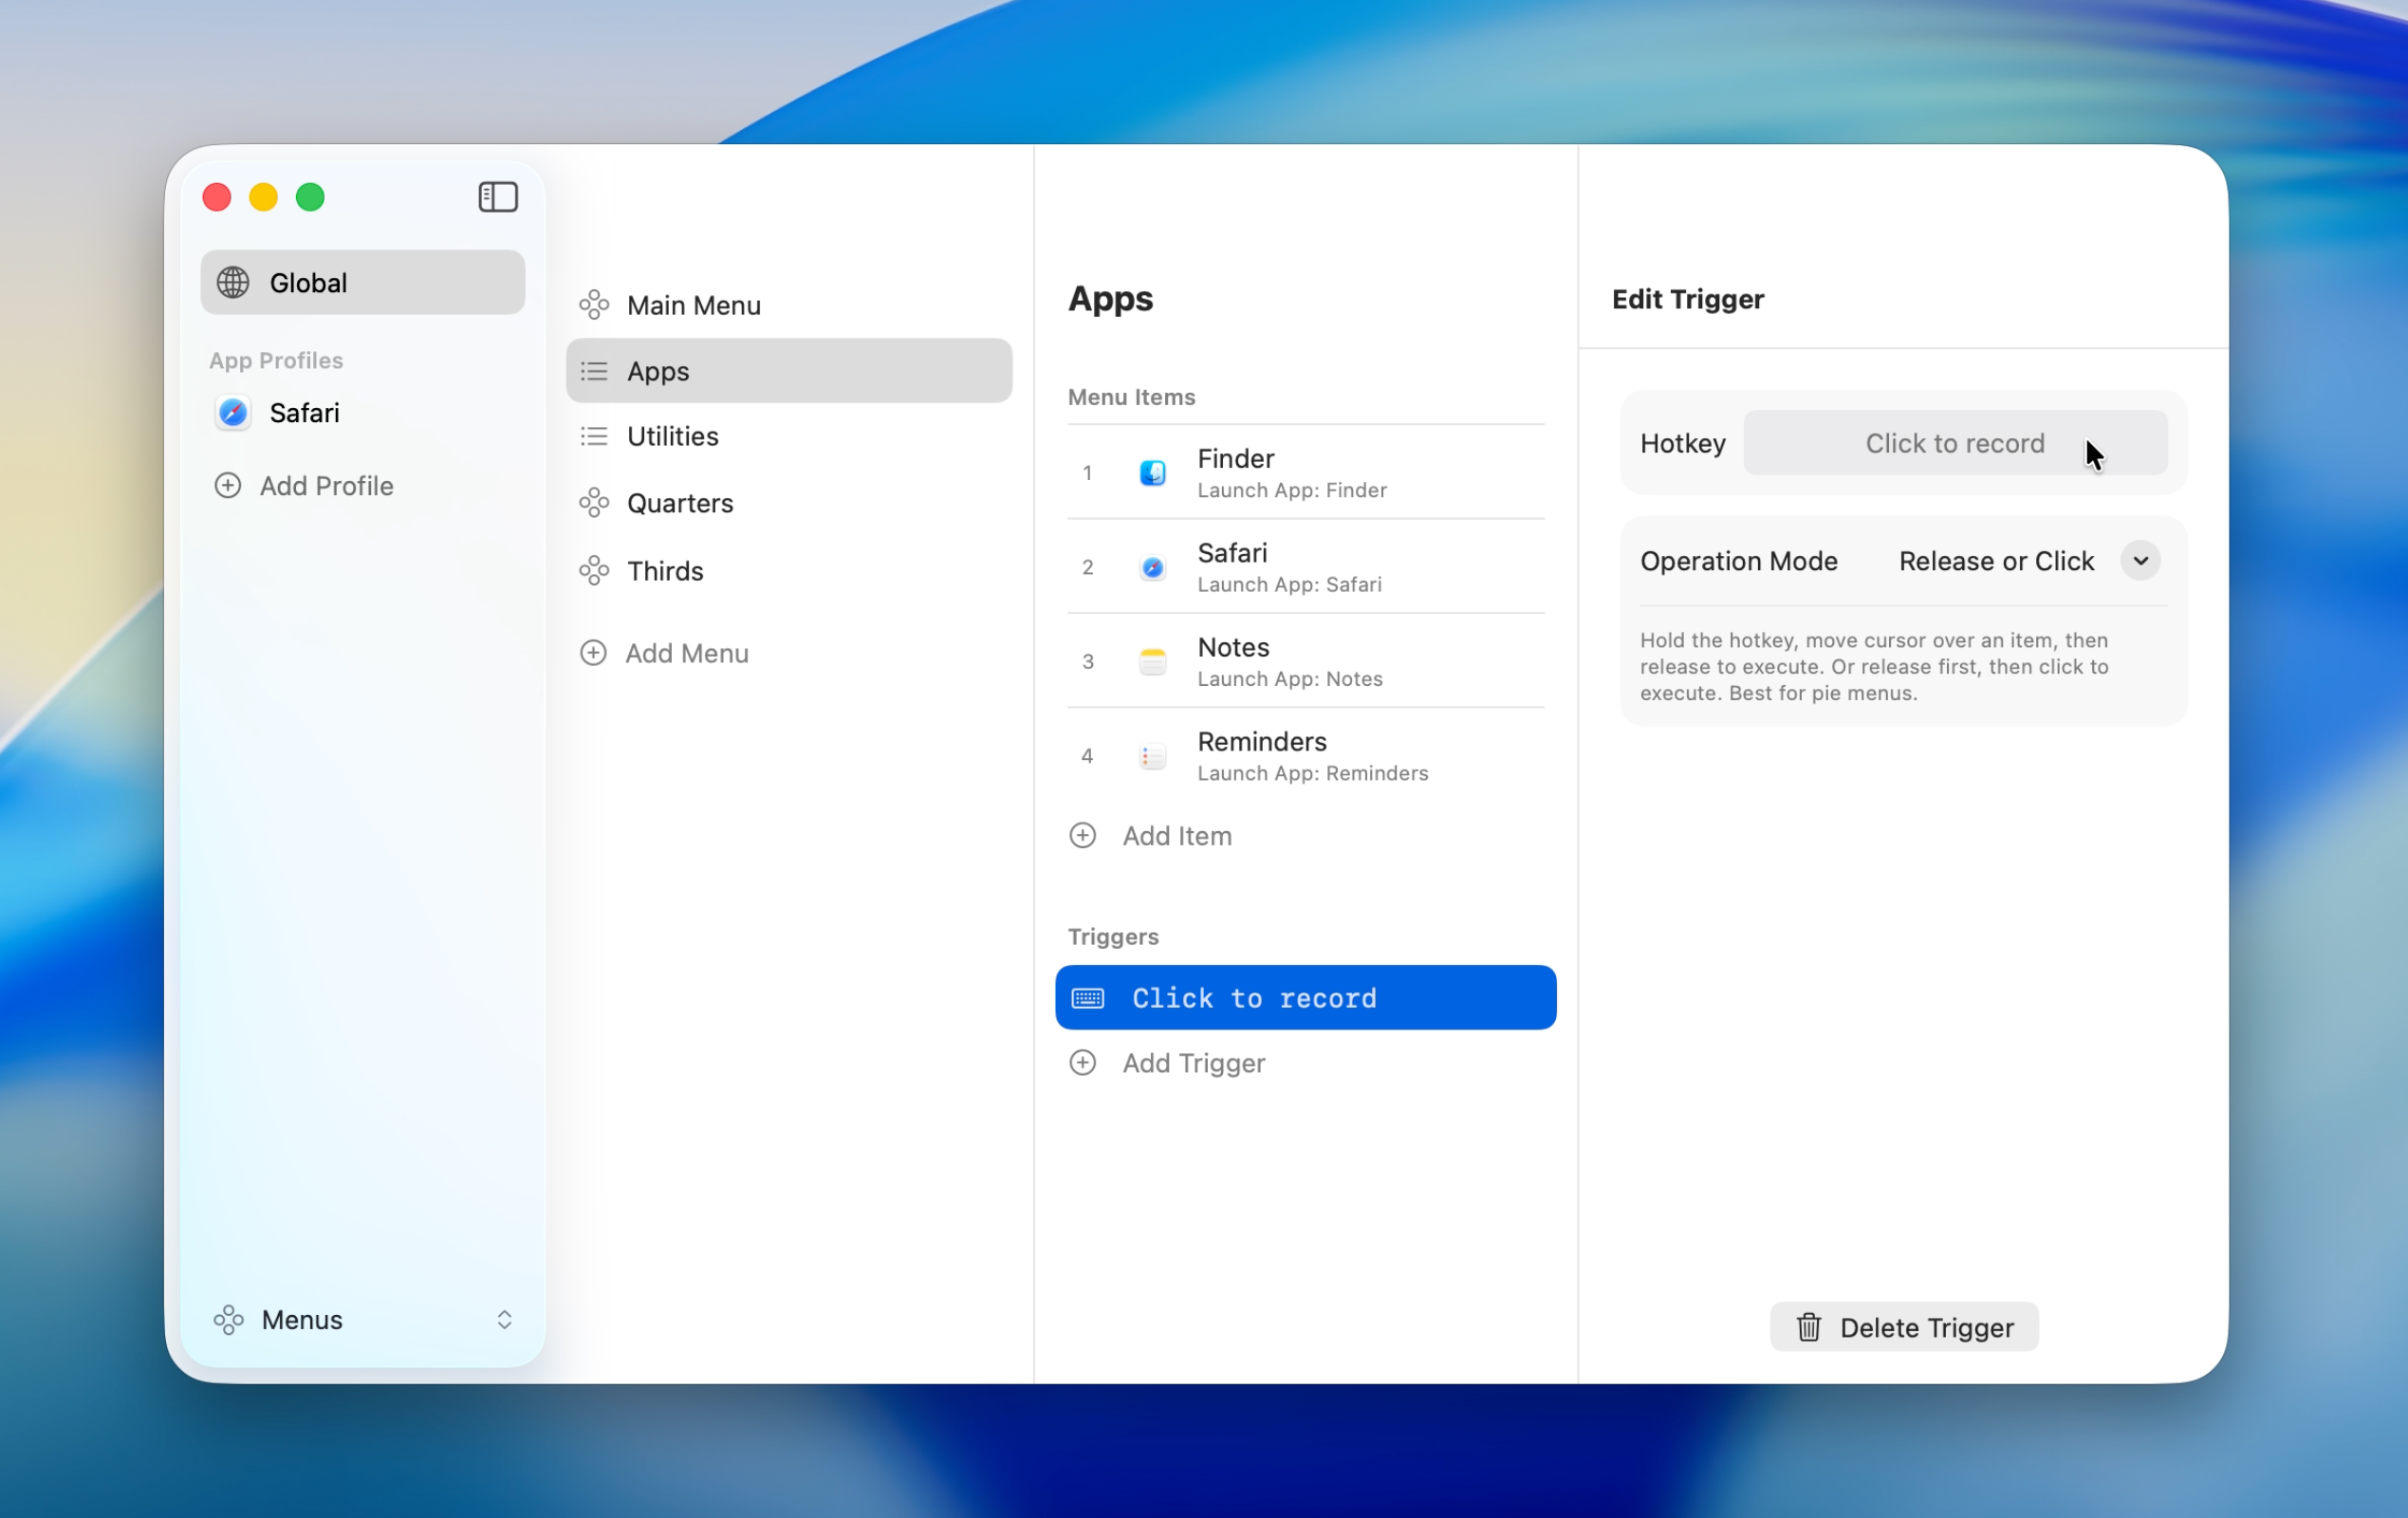This screenshot has height=1518, width=2408.
Task: Open the Operation Mode dropdown
Action: [2139, 560]
